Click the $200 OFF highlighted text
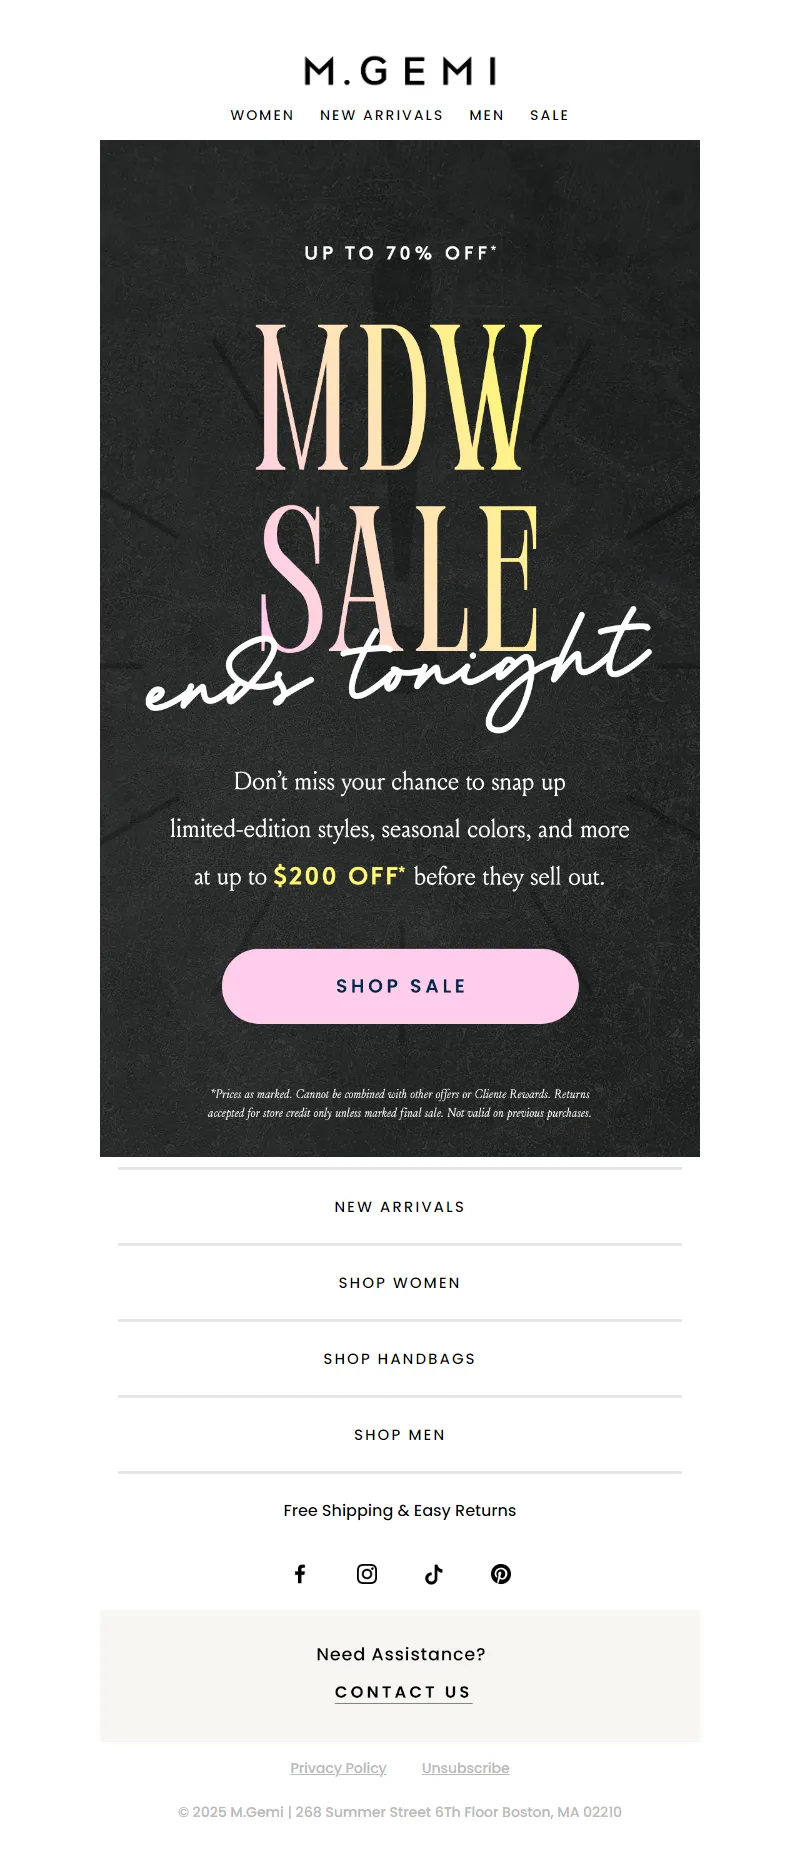The height and width of the screenshot is (1850, 800). [338, 877]
